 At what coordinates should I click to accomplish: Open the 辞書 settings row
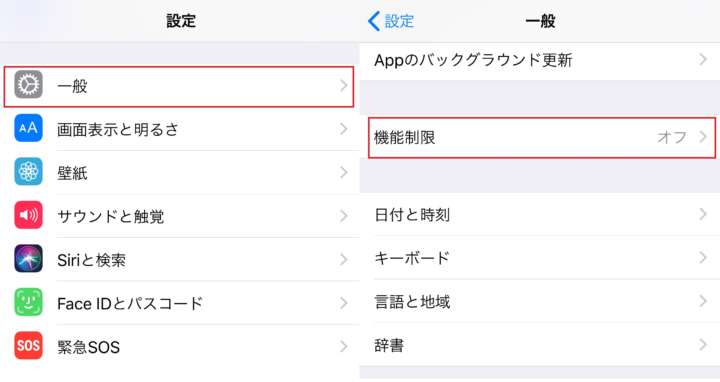540,345
